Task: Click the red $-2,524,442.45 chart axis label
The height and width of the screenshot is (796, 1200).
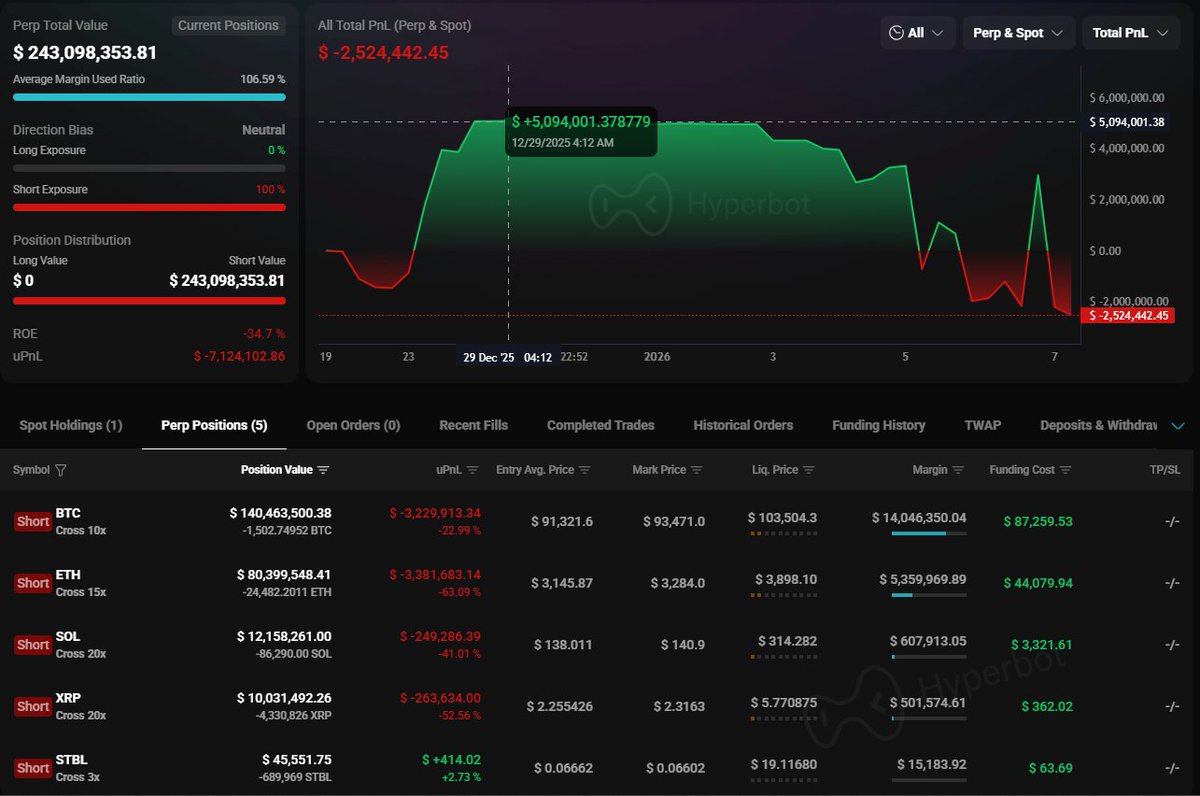Action: (1128, 315)
